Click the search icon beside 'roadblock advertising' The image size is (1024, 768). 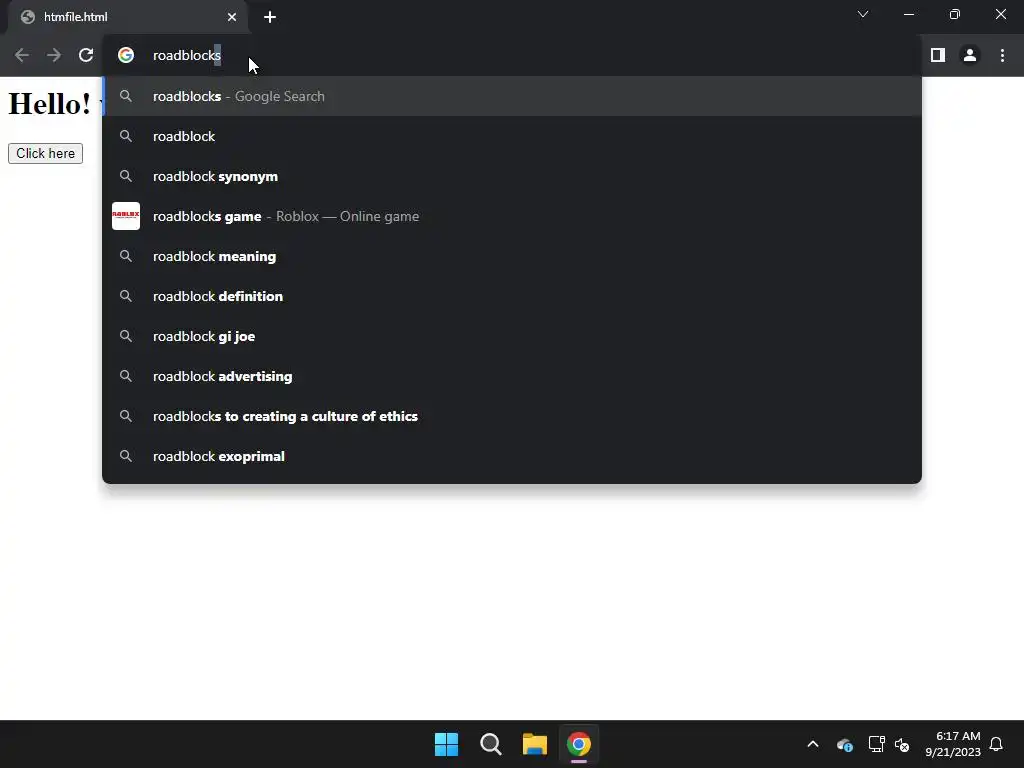[x=126, y=376]
